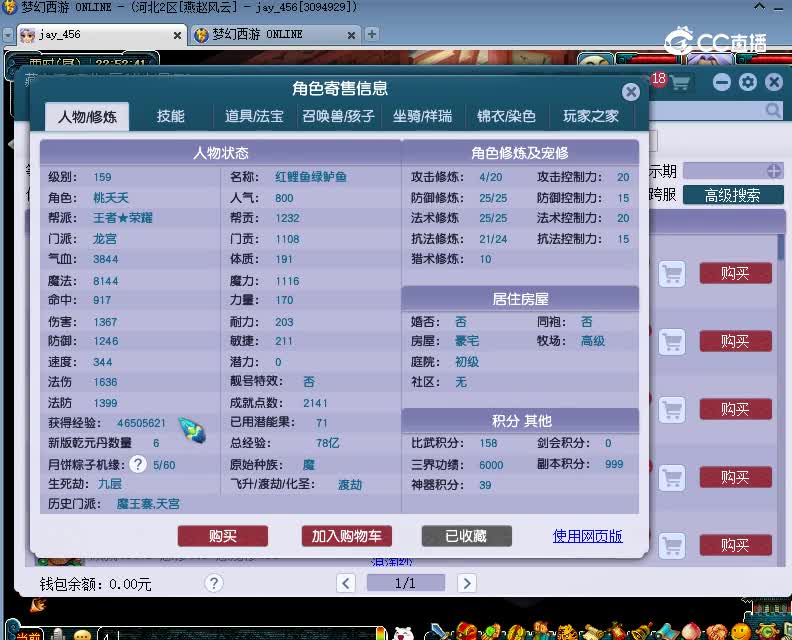Close the 梦幻西游 ONLINE tab

(352, 35)
